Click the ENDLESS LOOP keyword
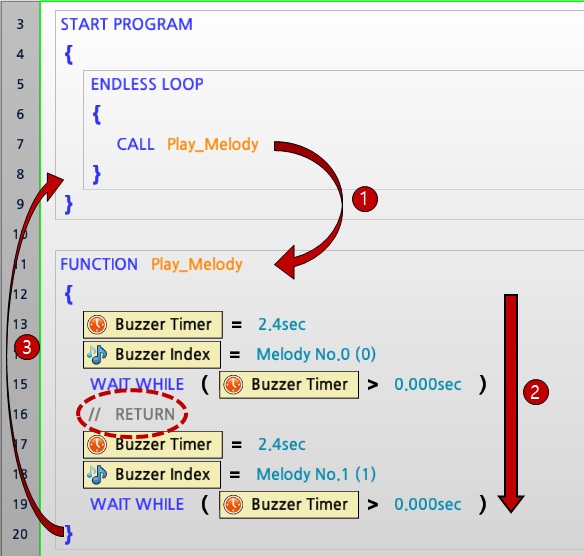The image size is (584, 556). coord(147,84)
